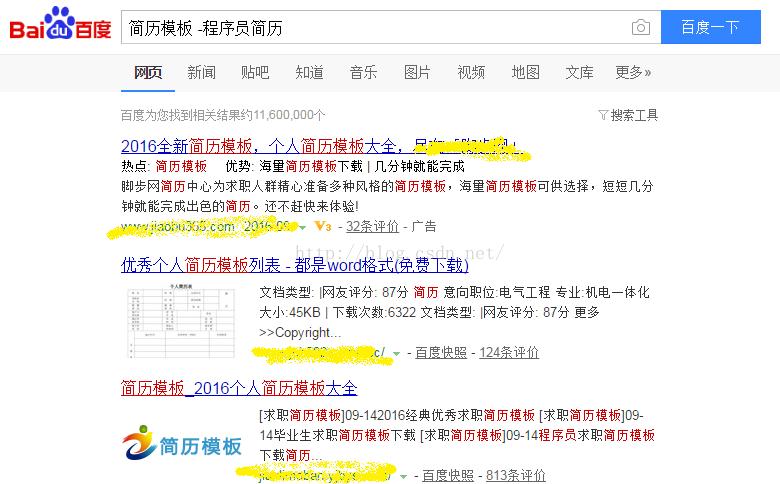Screen dimensions: 780x484
Task: Open 简历模板_2016个人简历模板大全 result link
Action: click(239, 387)
